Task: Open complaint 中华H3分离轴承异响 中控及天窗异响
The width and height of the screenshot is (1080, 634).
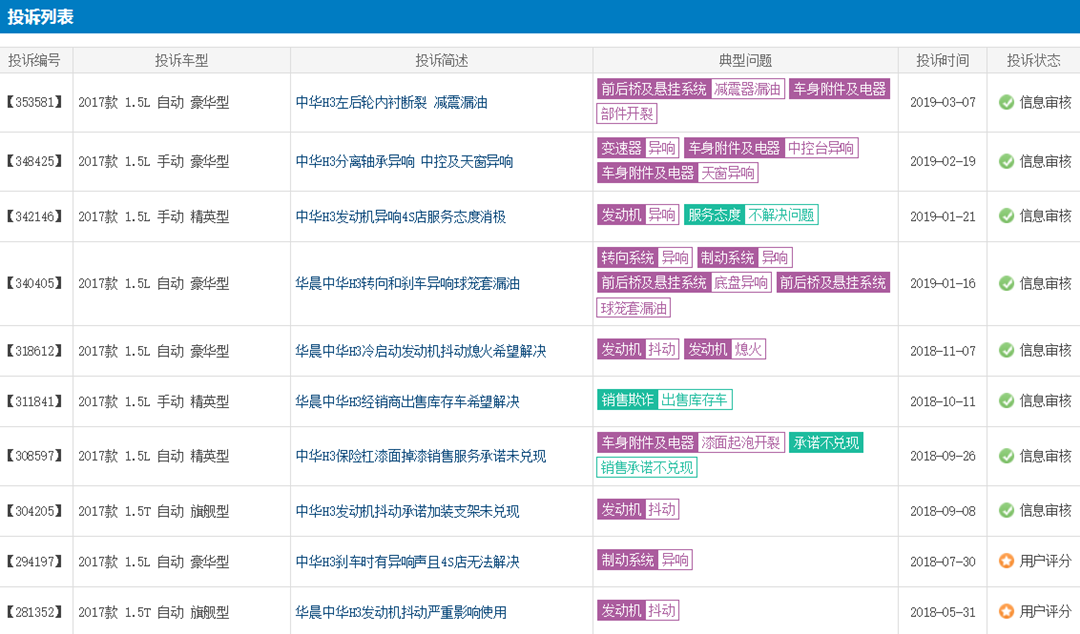Action: click(x=404, y=161)
